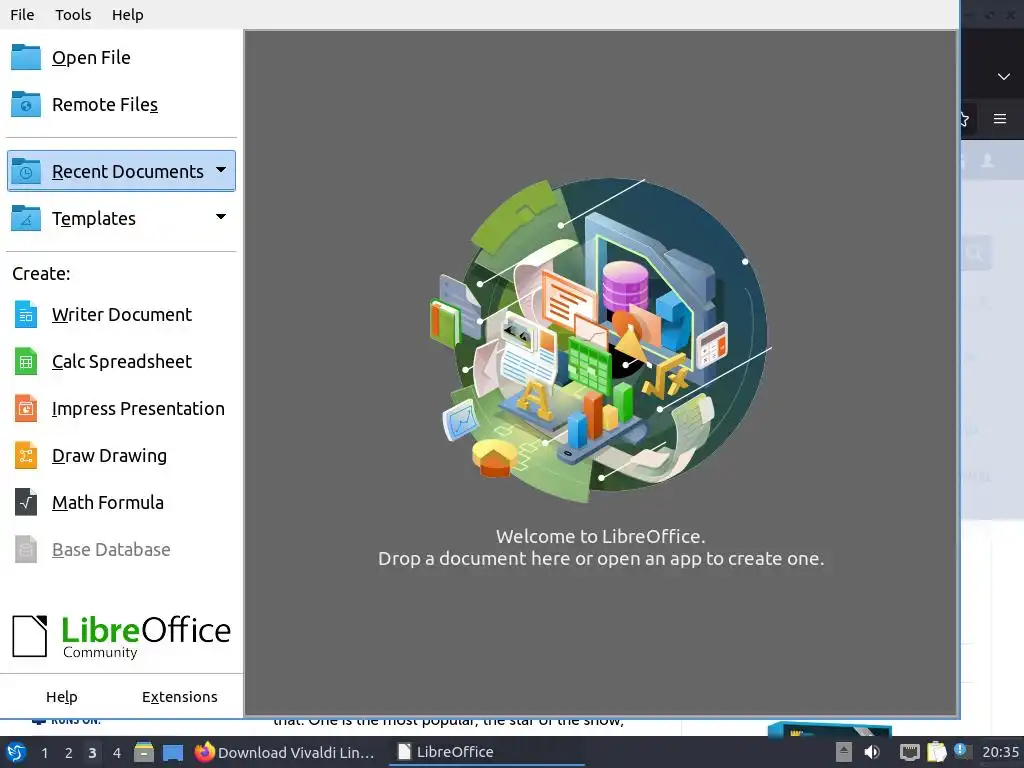Click the Base Database entry
Viewport: 1024px width, 768px height.
pos(121,550)
